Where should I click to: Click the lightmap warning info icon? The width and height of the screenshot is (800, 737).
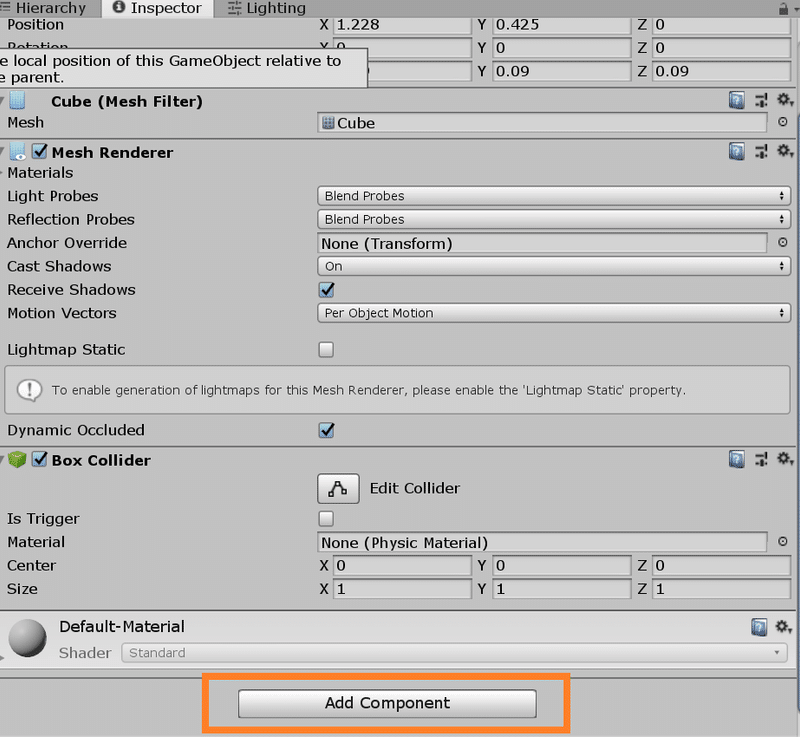click(x=30, y=390)
